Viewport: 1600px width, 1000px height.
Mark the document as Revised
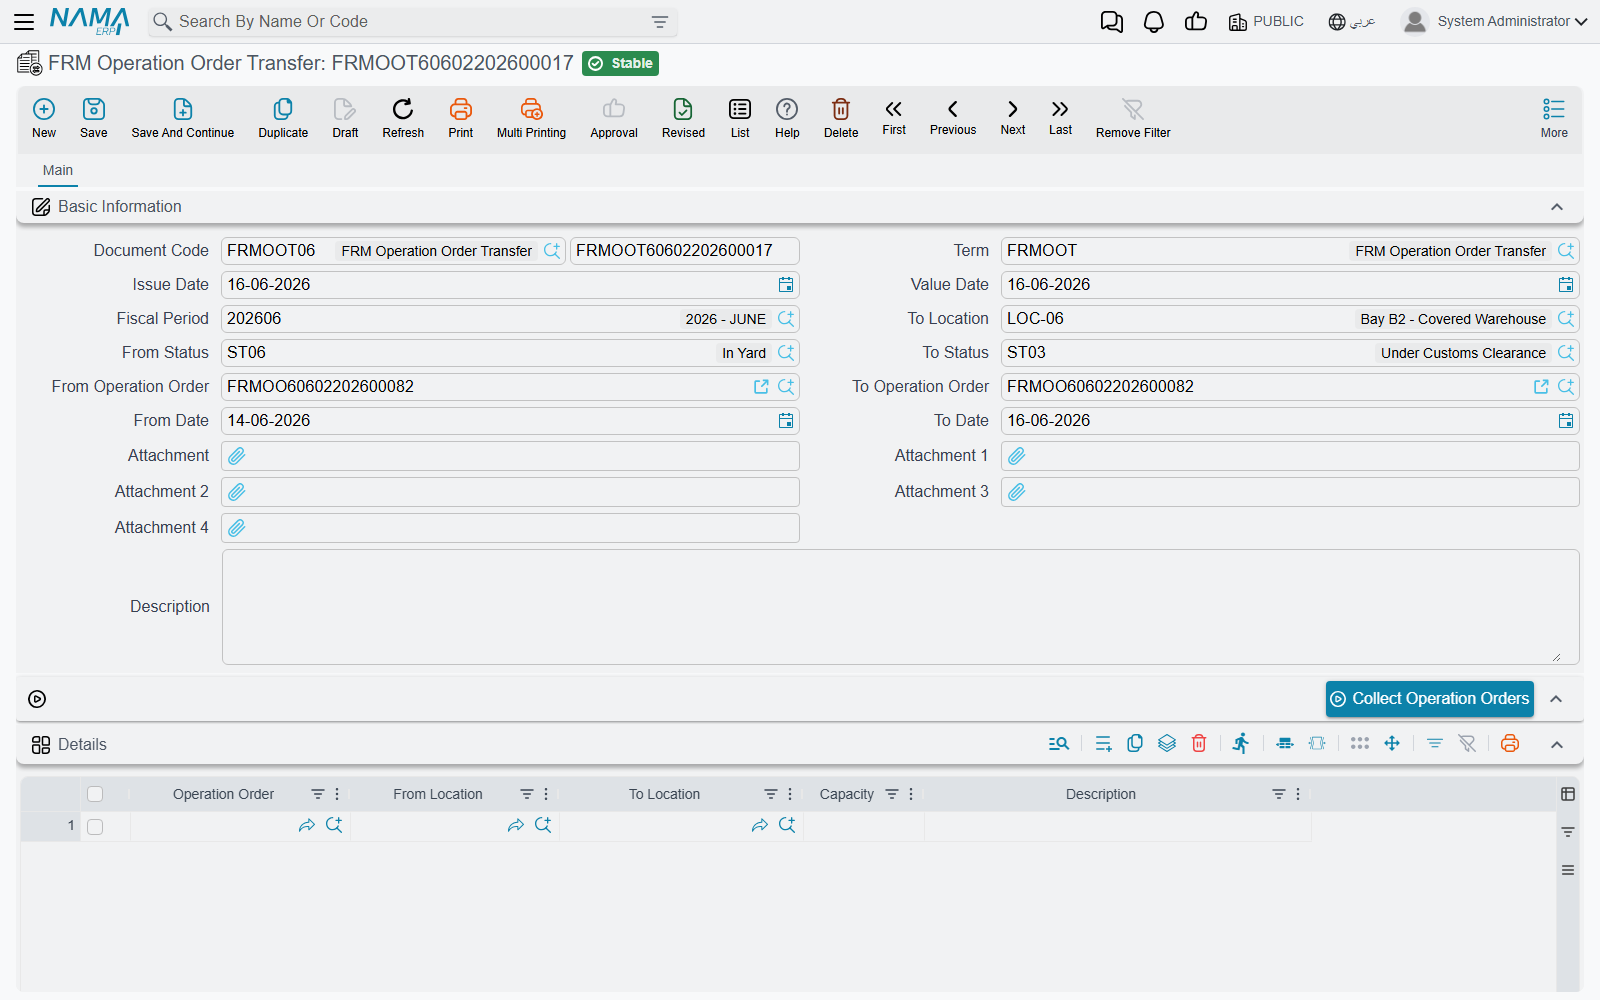(683, 118)
